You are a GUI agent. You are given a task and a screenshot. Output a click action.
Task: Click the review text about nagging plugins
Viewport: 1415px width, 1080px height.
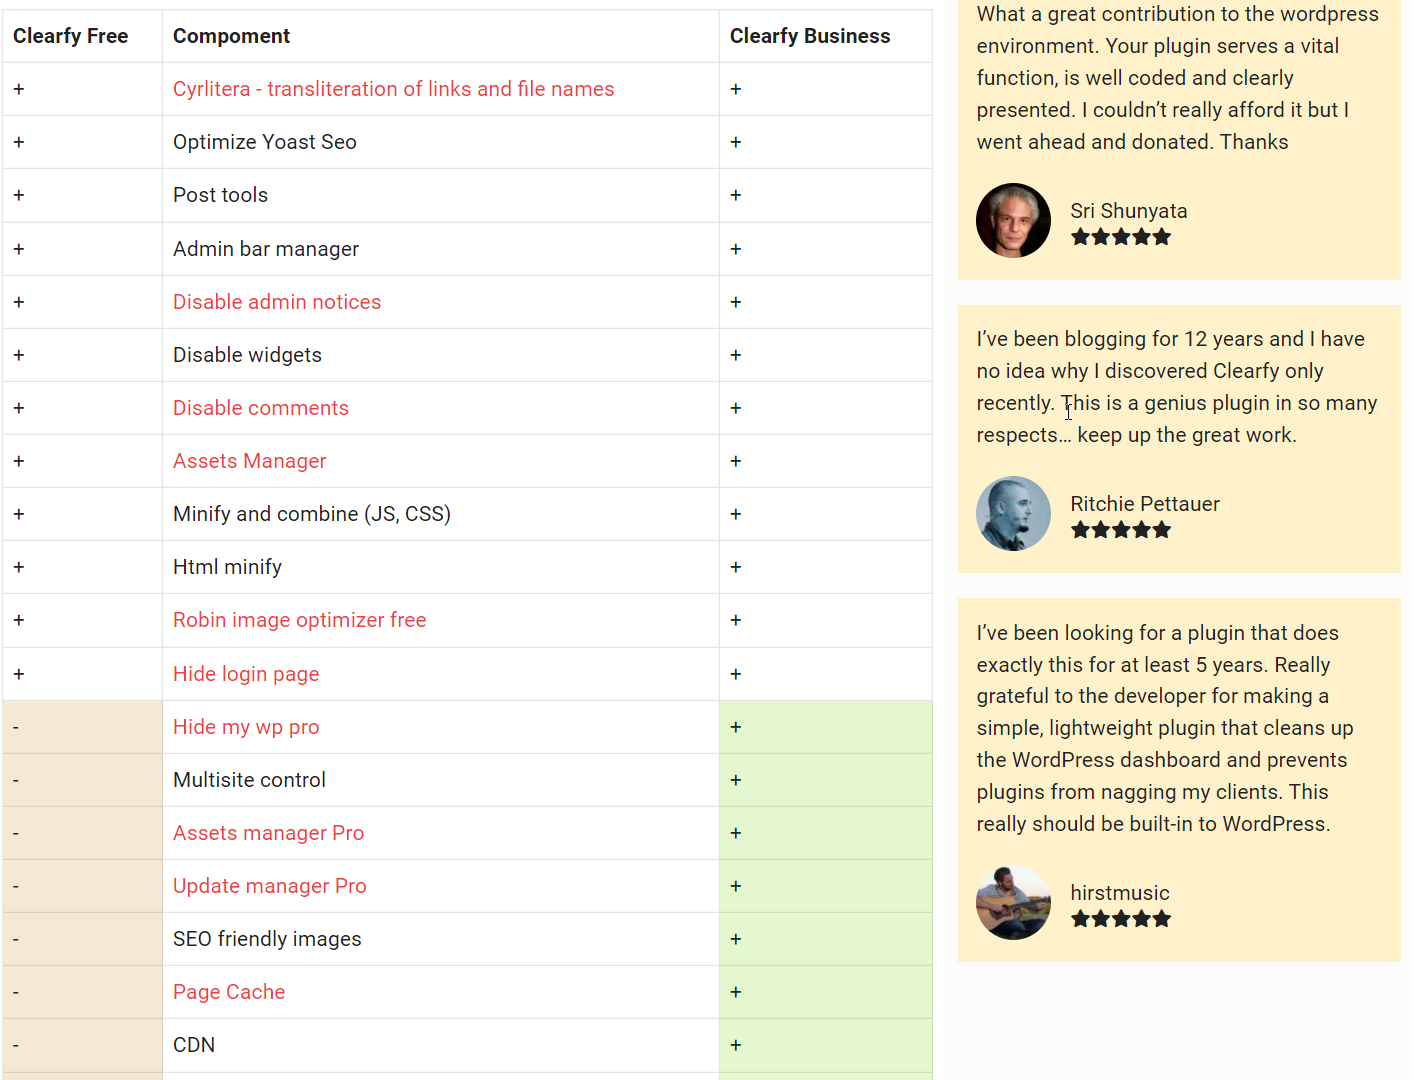tap(1165, 728)
